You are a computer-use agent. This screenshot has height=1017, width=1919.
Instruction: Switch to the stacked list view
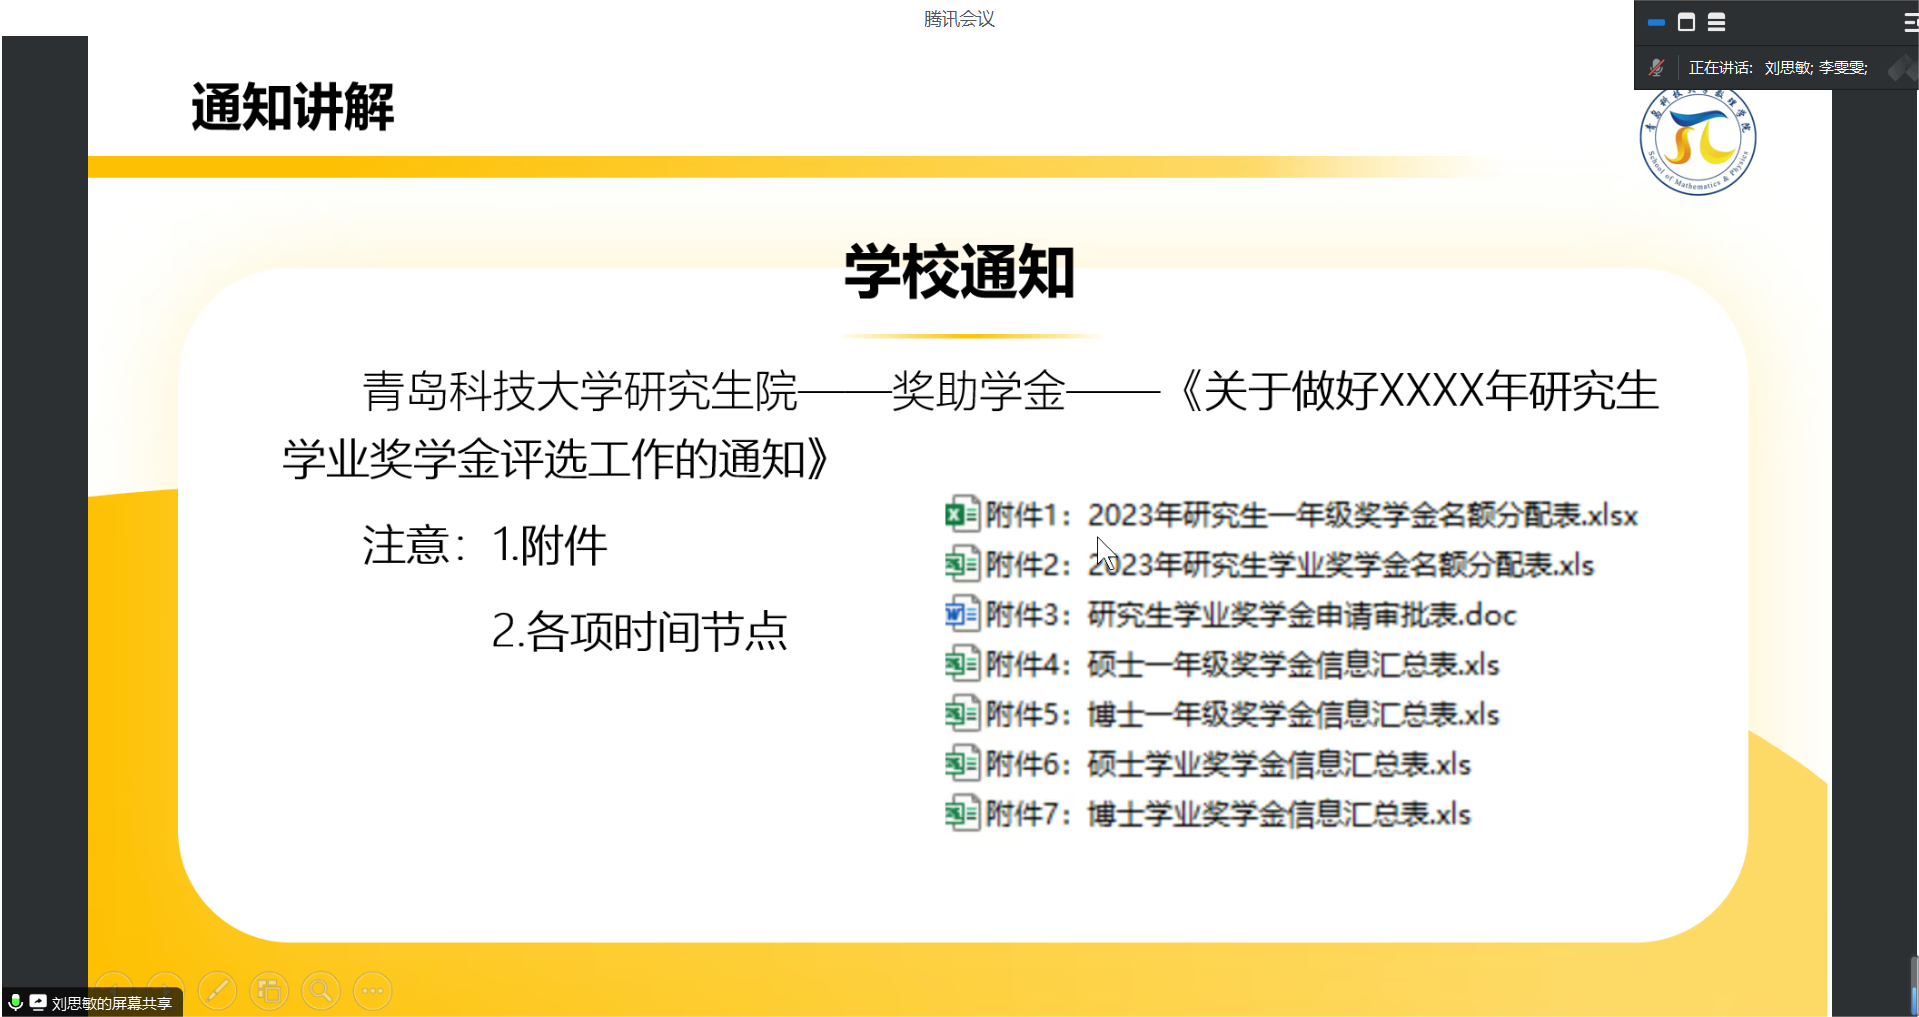[x=1716, y=22]
